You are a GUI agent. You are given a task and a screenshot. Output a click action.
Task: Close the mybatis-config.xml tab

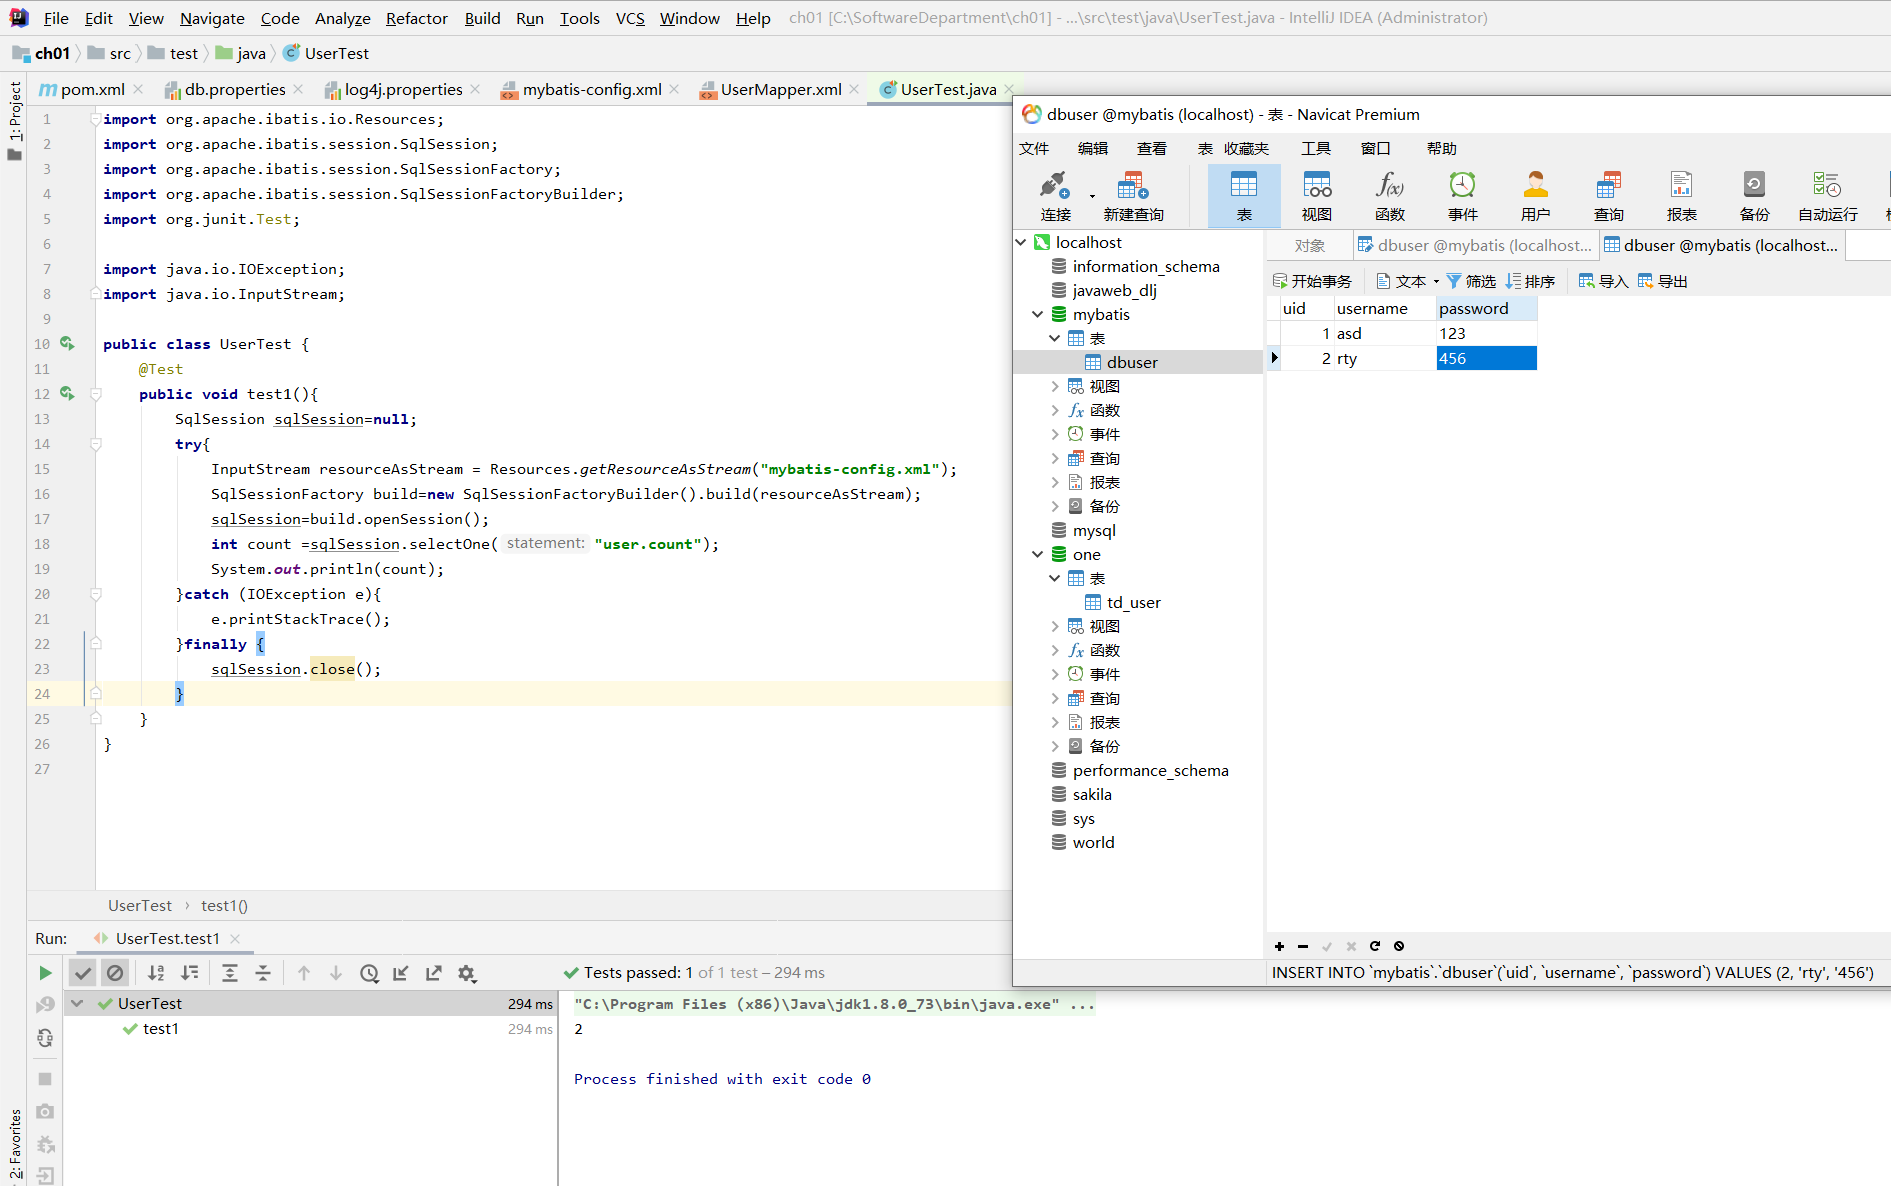point(675,89)
